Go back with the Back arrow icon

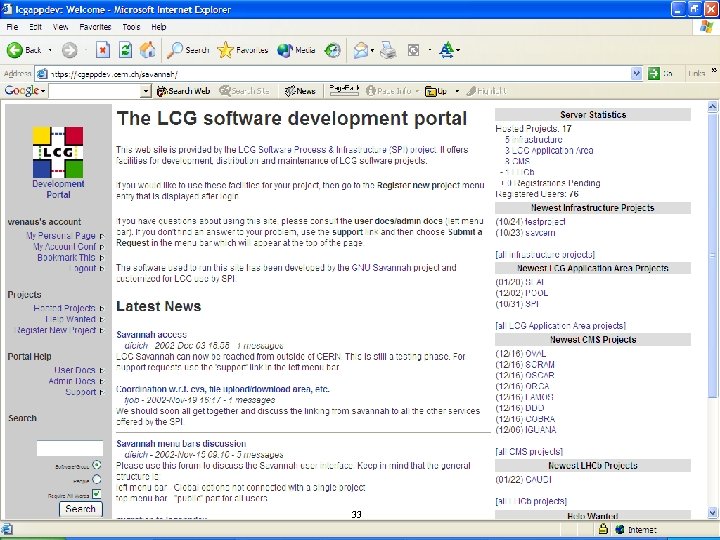[15, 50]
